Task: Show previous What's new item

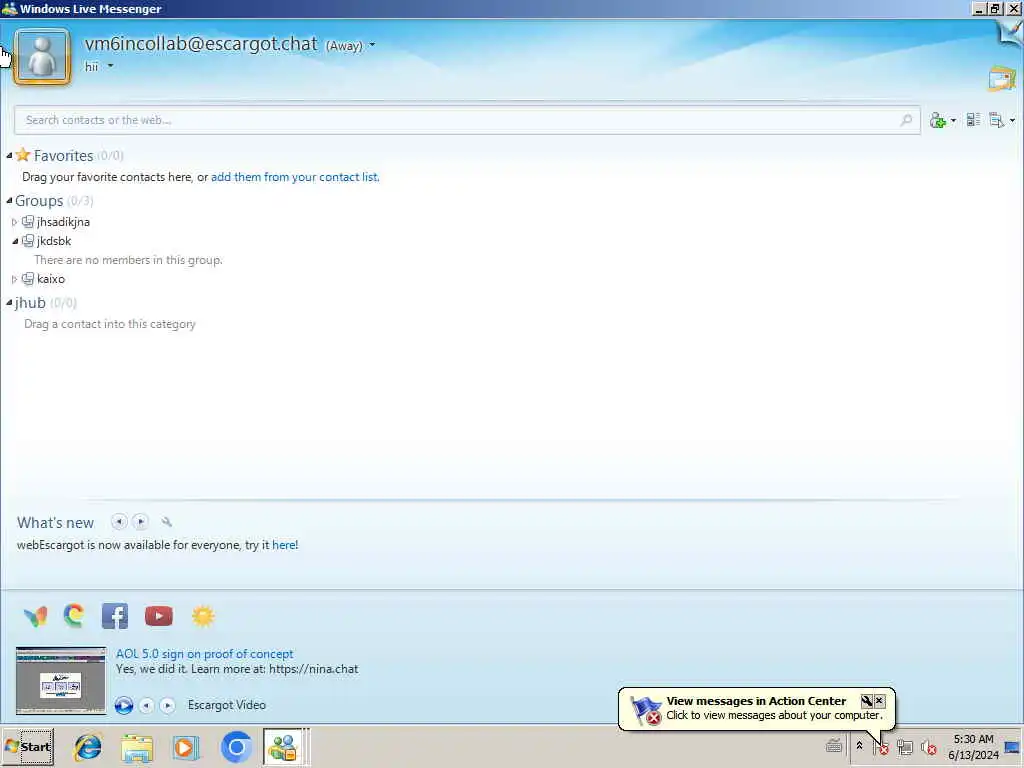Action: [119, 521]
